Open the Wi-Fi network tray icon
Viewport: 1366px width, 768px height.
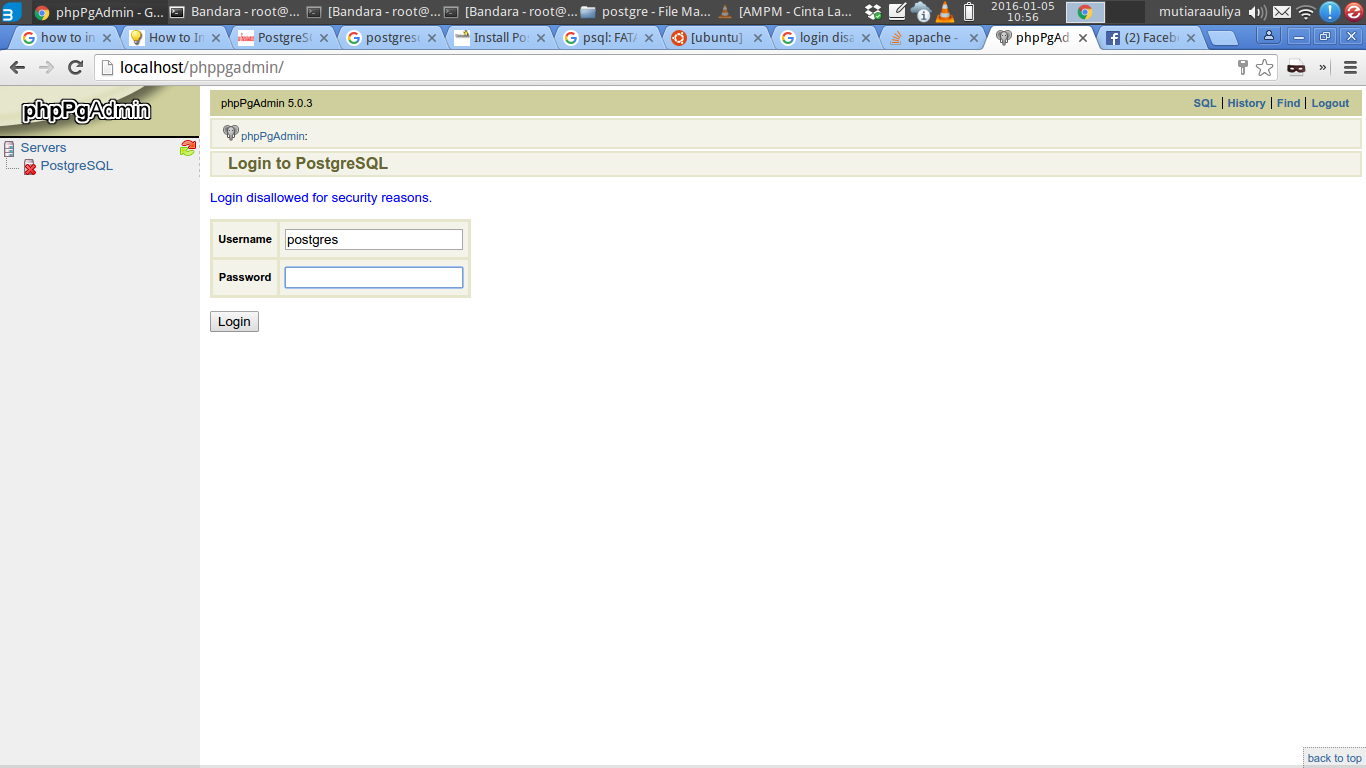1306,12
